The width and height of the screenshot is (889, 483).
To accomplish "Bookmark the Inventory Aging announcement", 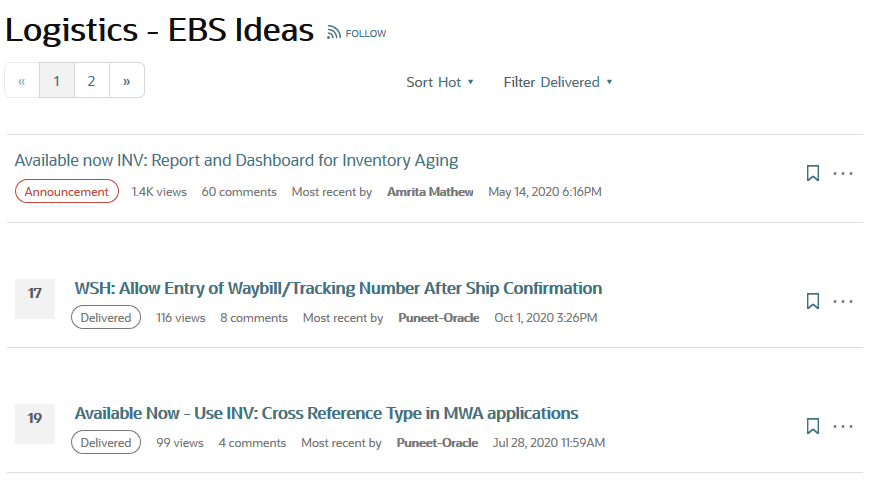I will pyautogui.click(x=813, y=173).
